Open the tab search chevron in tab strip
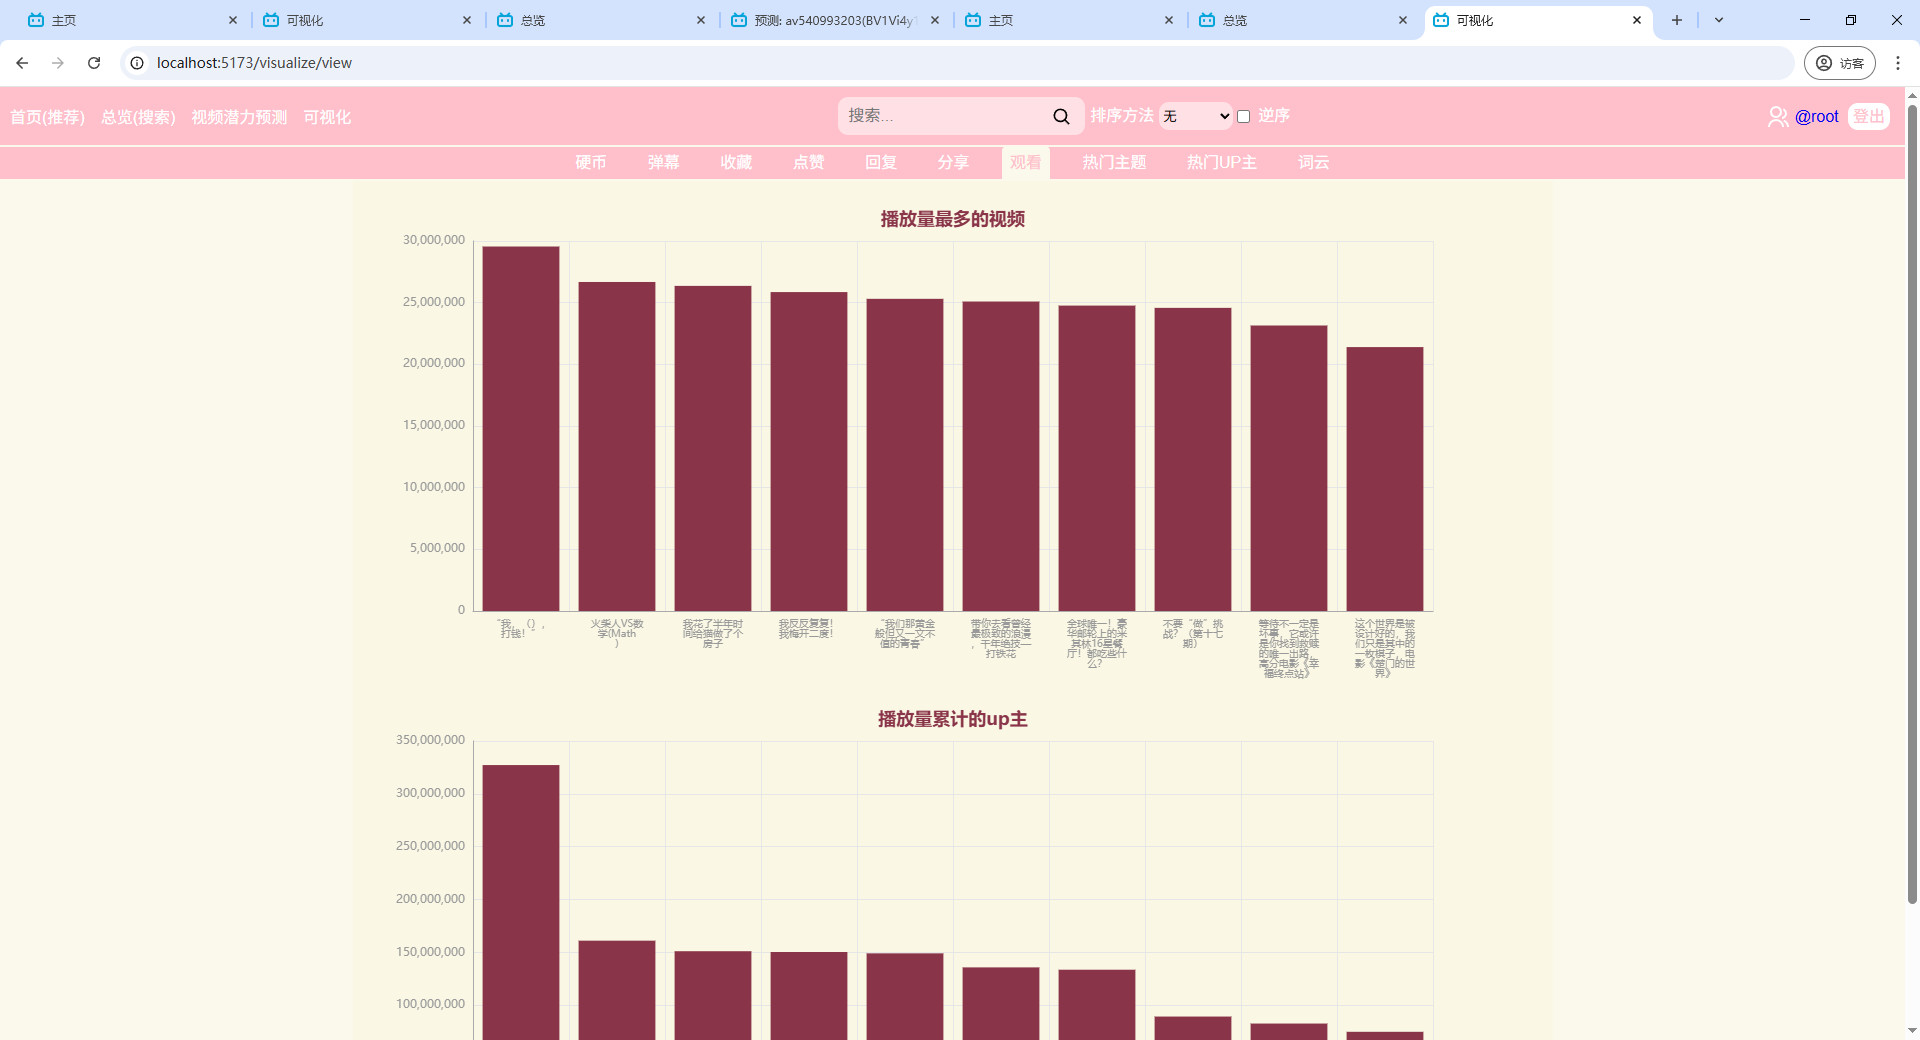This screenshot has height=1040, width=1920. point(1719,20)
